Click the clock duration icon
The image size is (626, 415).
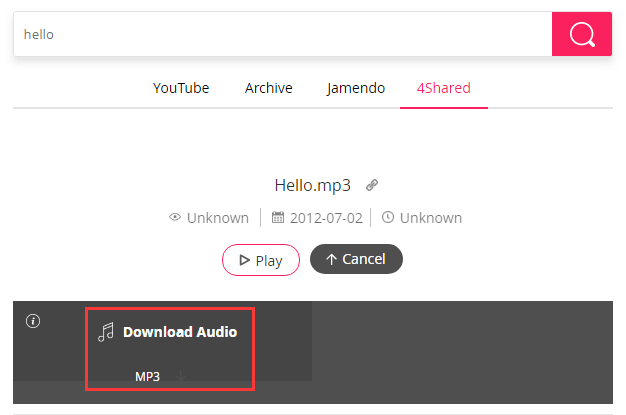pos(388,217)
